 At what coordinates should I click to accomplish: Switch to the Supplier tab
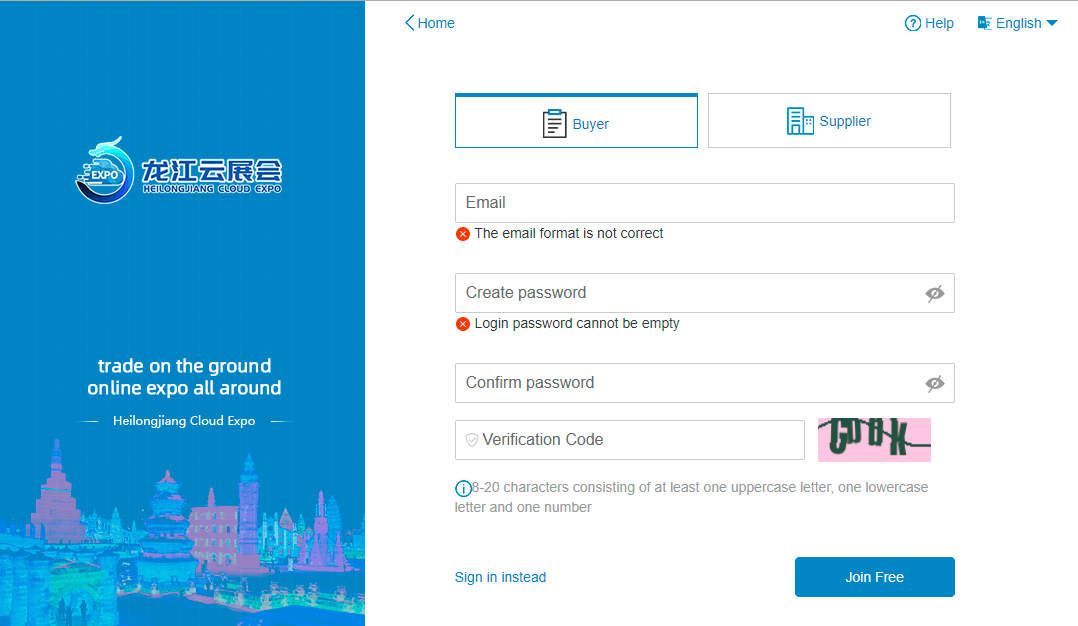[829, 121]
